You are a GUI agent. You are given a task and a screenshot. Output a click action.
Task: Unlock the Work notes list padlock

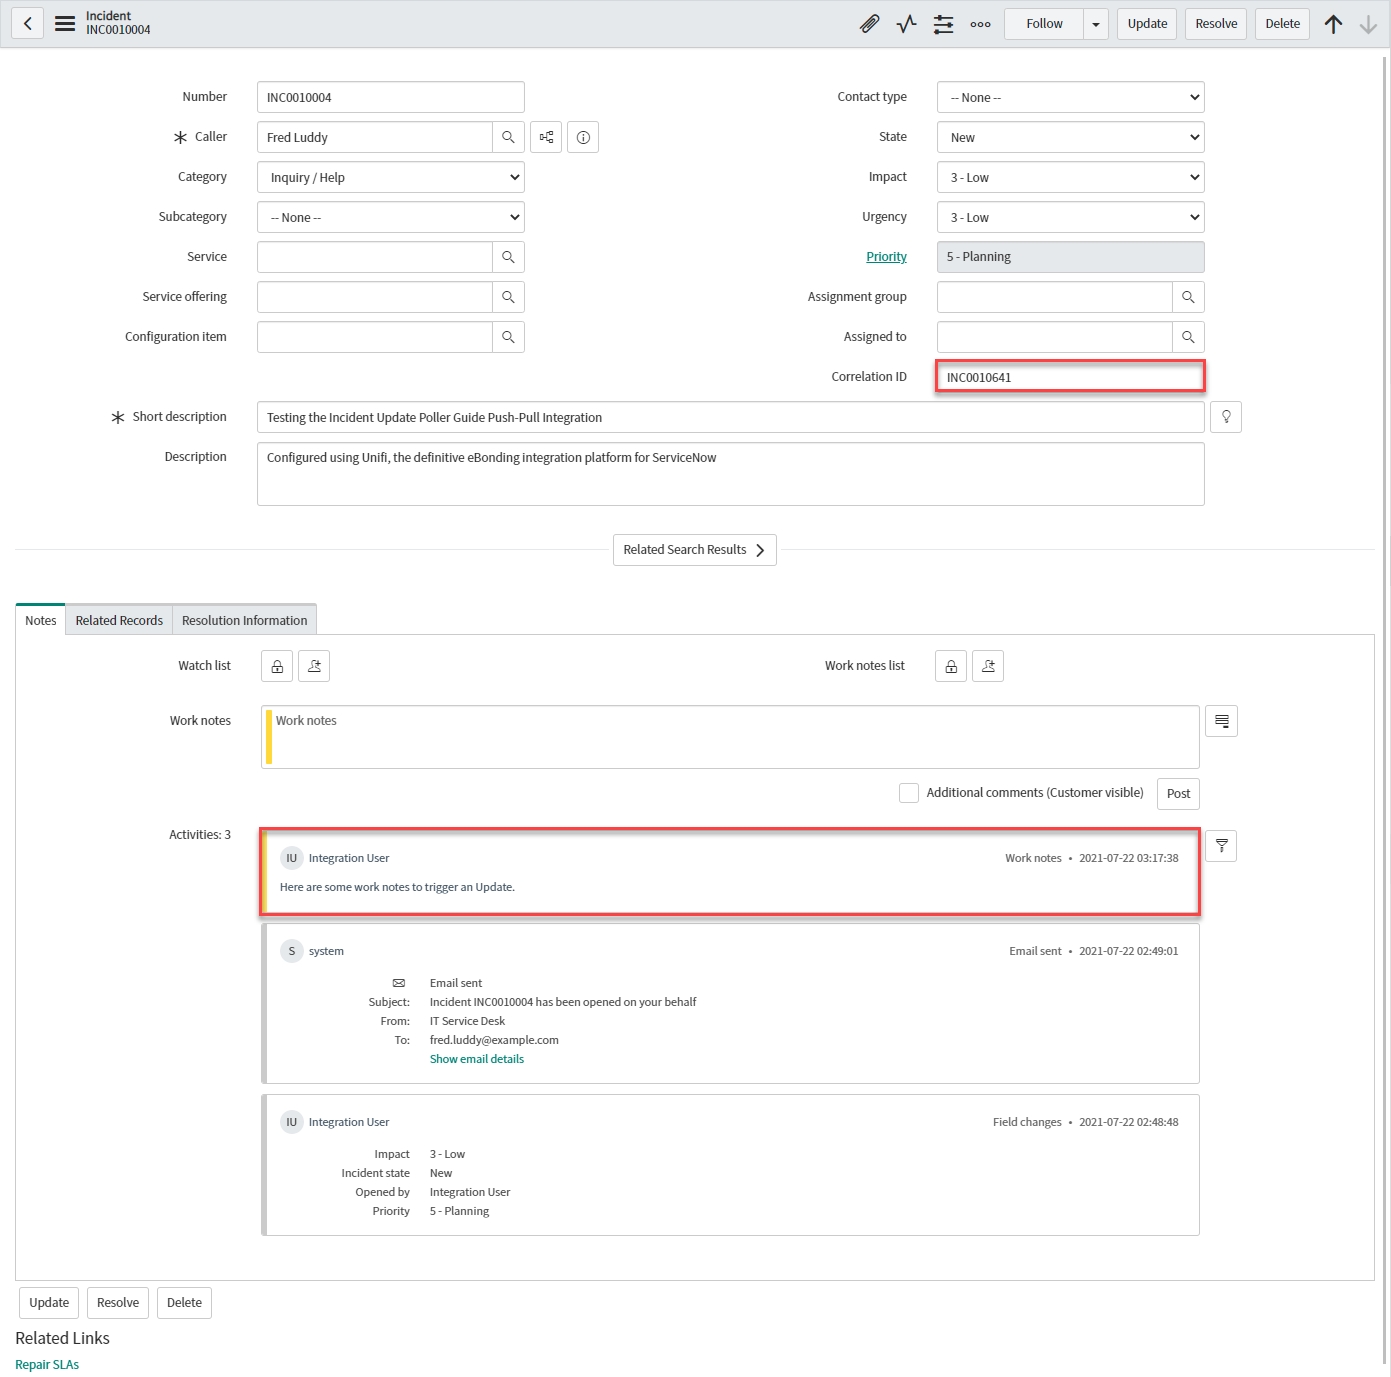[x=951, y=666]
